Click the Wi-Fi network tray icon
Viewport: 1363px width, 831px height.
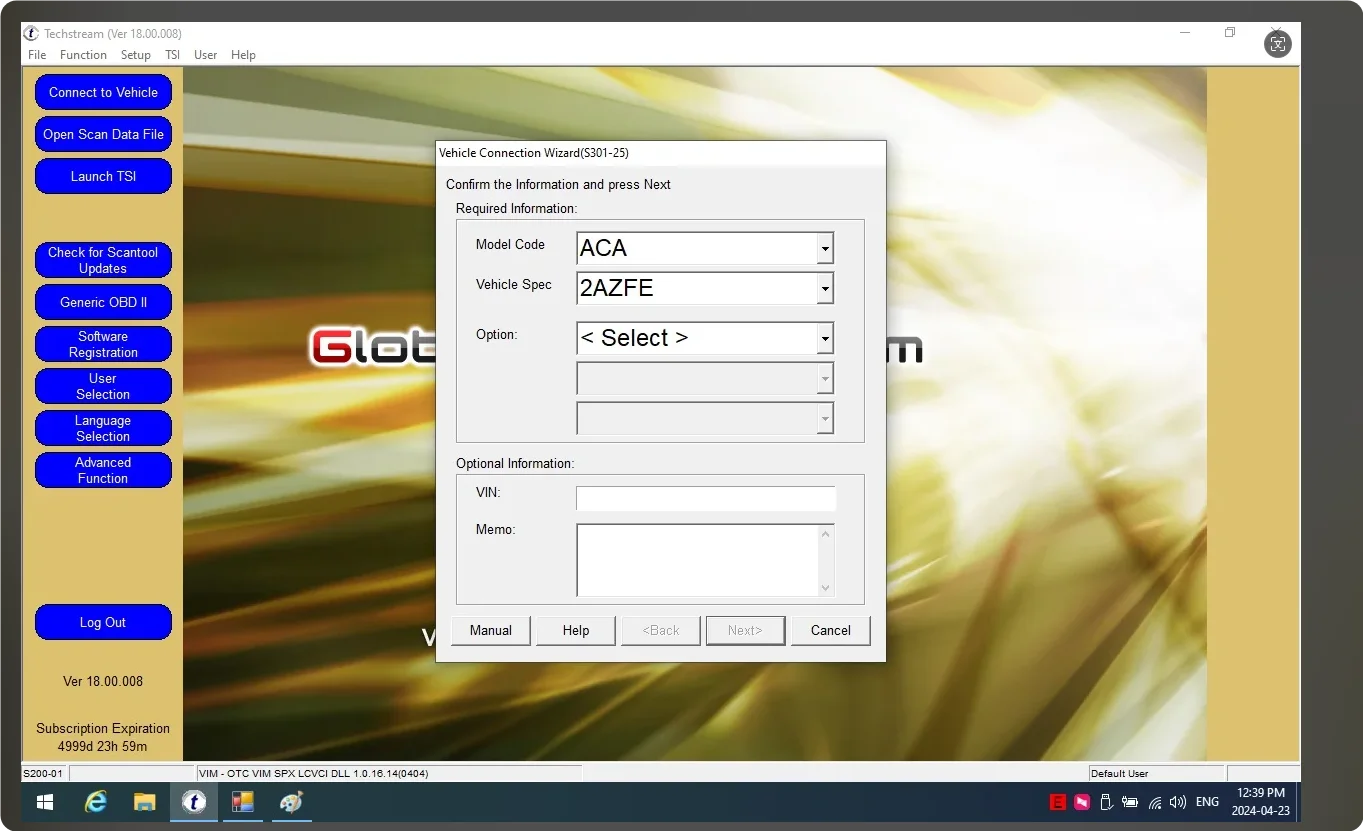point(1155,802)
